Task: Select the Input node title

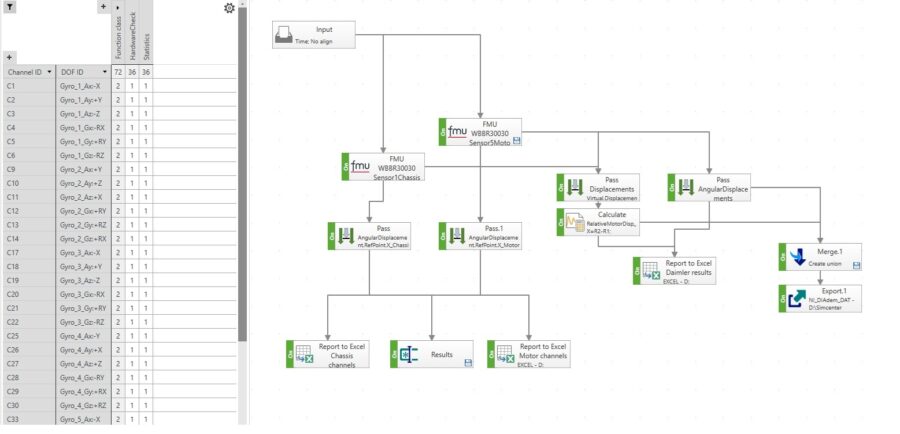Action: click(x=324, y=30)
